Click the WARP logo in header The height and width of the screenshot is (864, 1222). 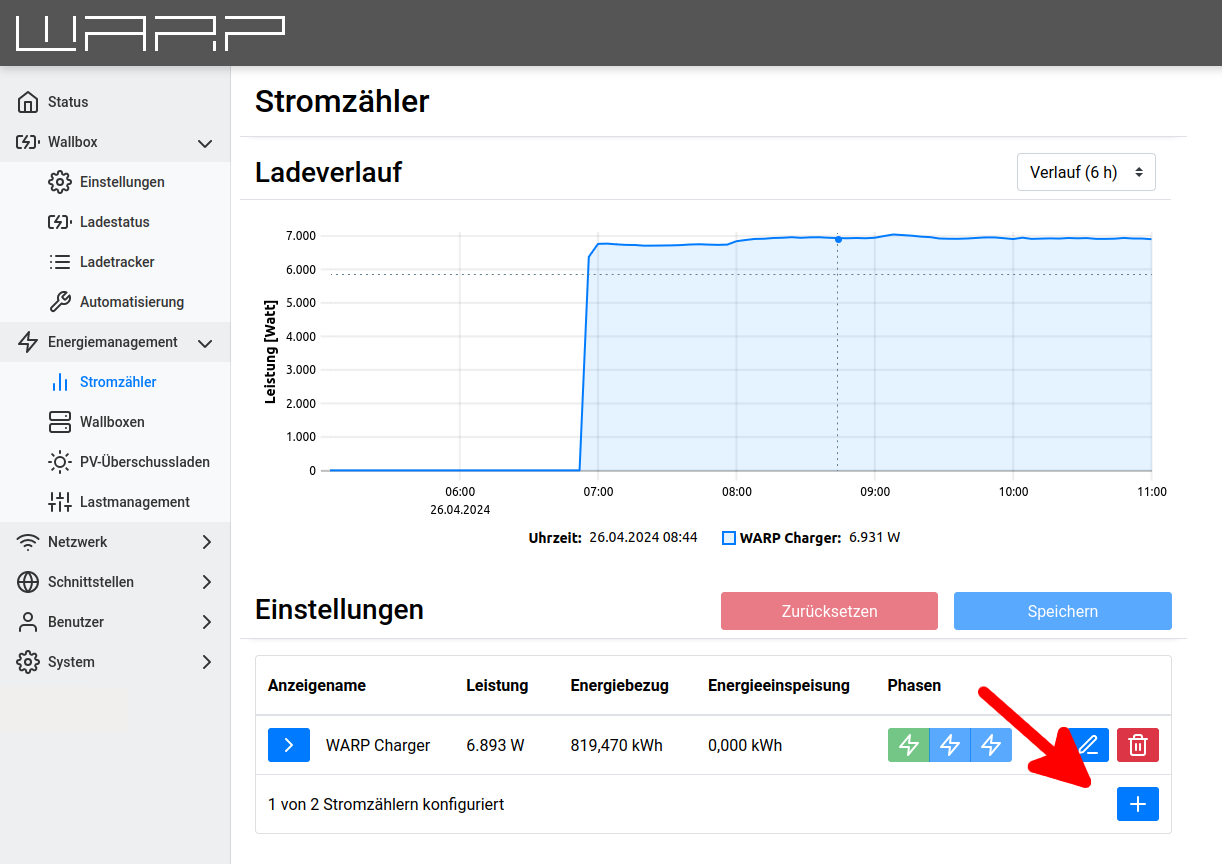pos(150,33)
